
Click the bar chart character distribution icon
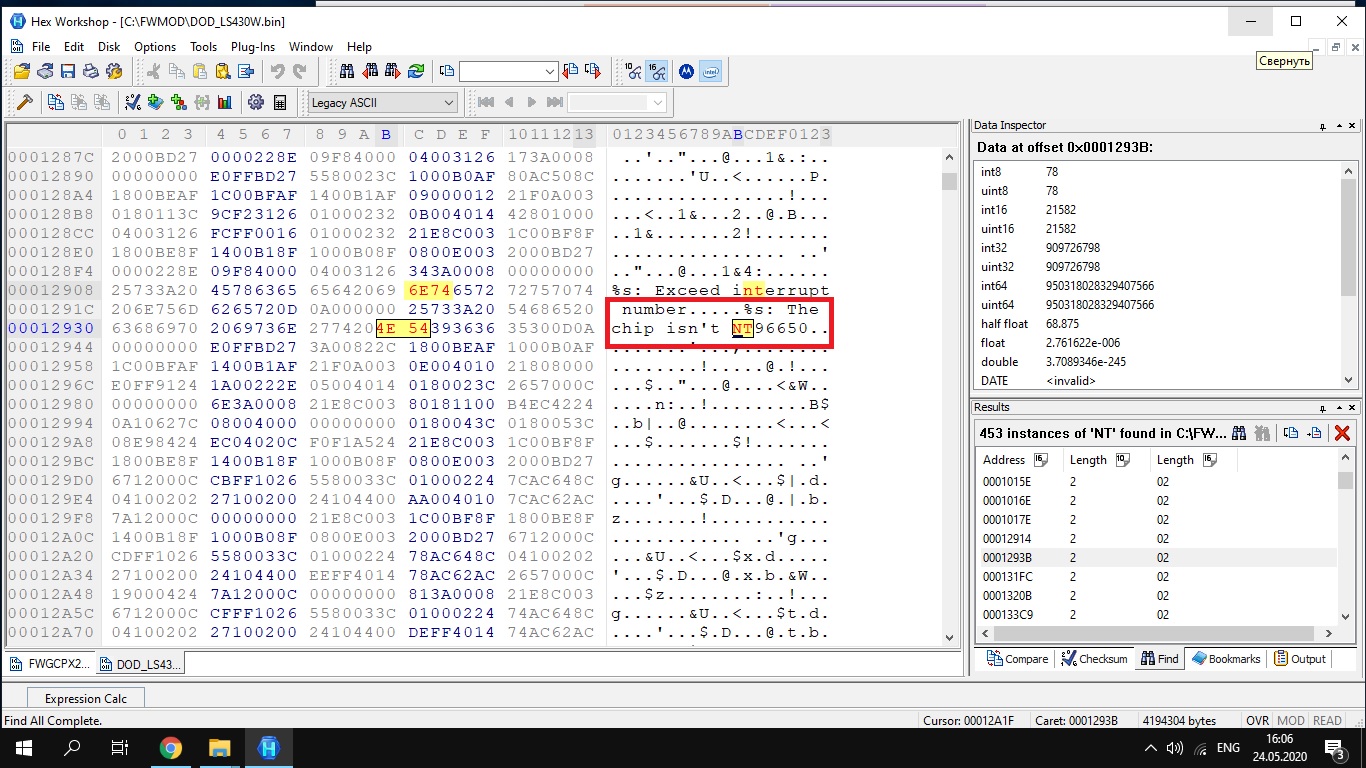[225, 102]
